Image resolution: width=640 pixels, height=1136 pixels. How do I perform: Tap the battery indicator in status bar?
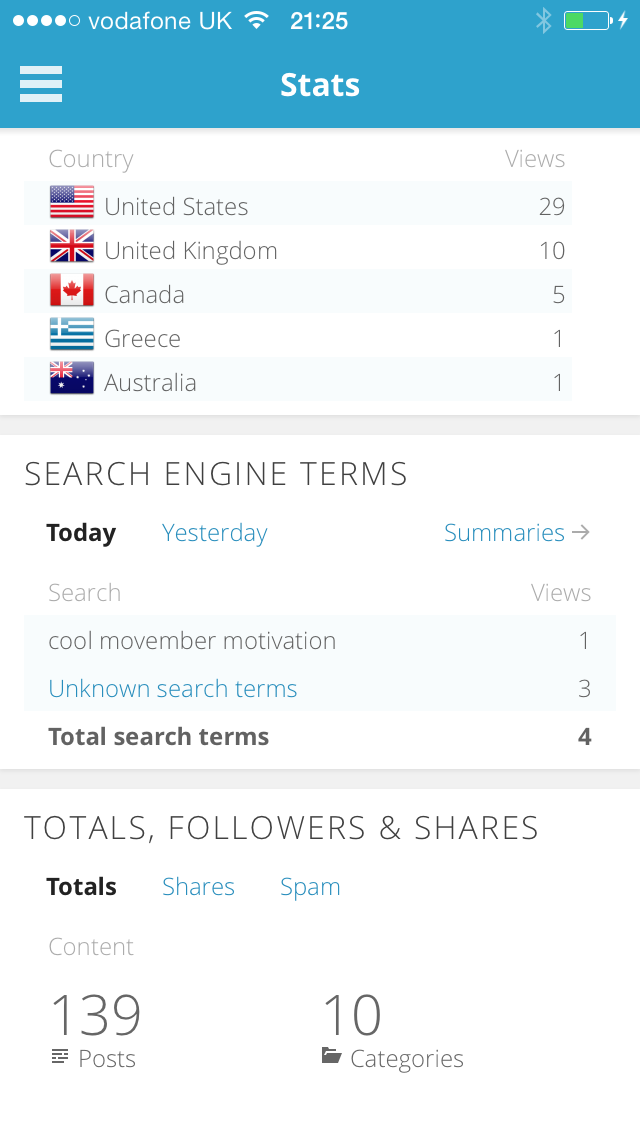[x=586, y=21]
